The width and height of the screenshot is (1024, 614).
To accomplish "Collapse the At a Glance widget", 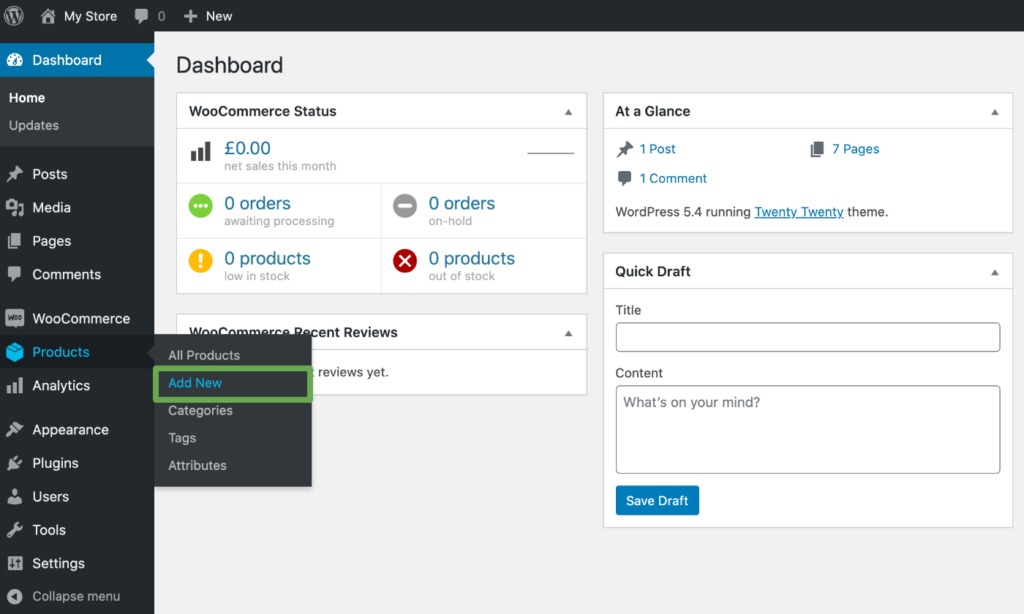I will pos(994,111).
